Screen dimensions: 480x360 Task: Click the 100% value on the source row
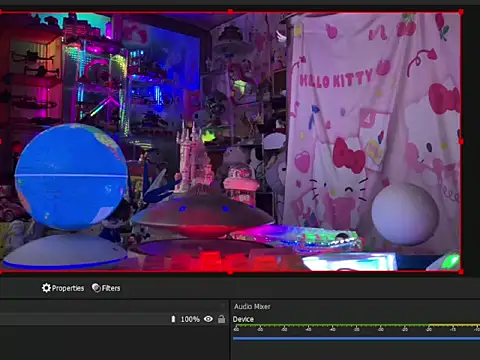pyautogui.click(x=190, y=319)
